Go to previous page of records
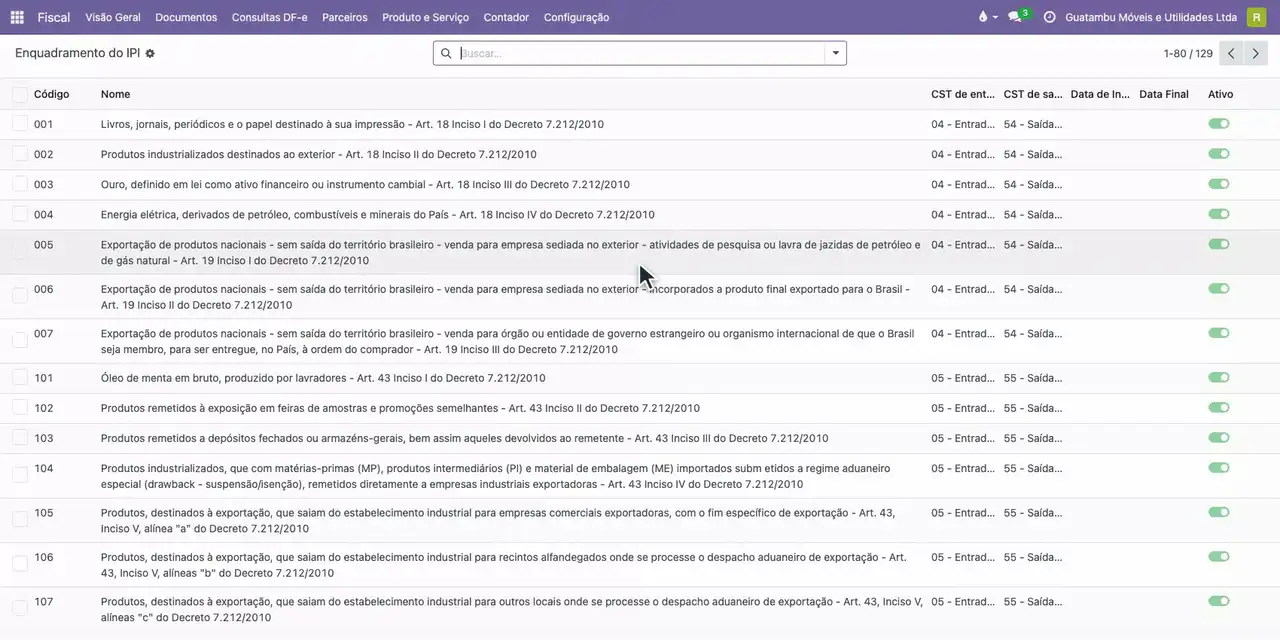The height and width of the screenshot is (640, 1280). (1232, 53)
